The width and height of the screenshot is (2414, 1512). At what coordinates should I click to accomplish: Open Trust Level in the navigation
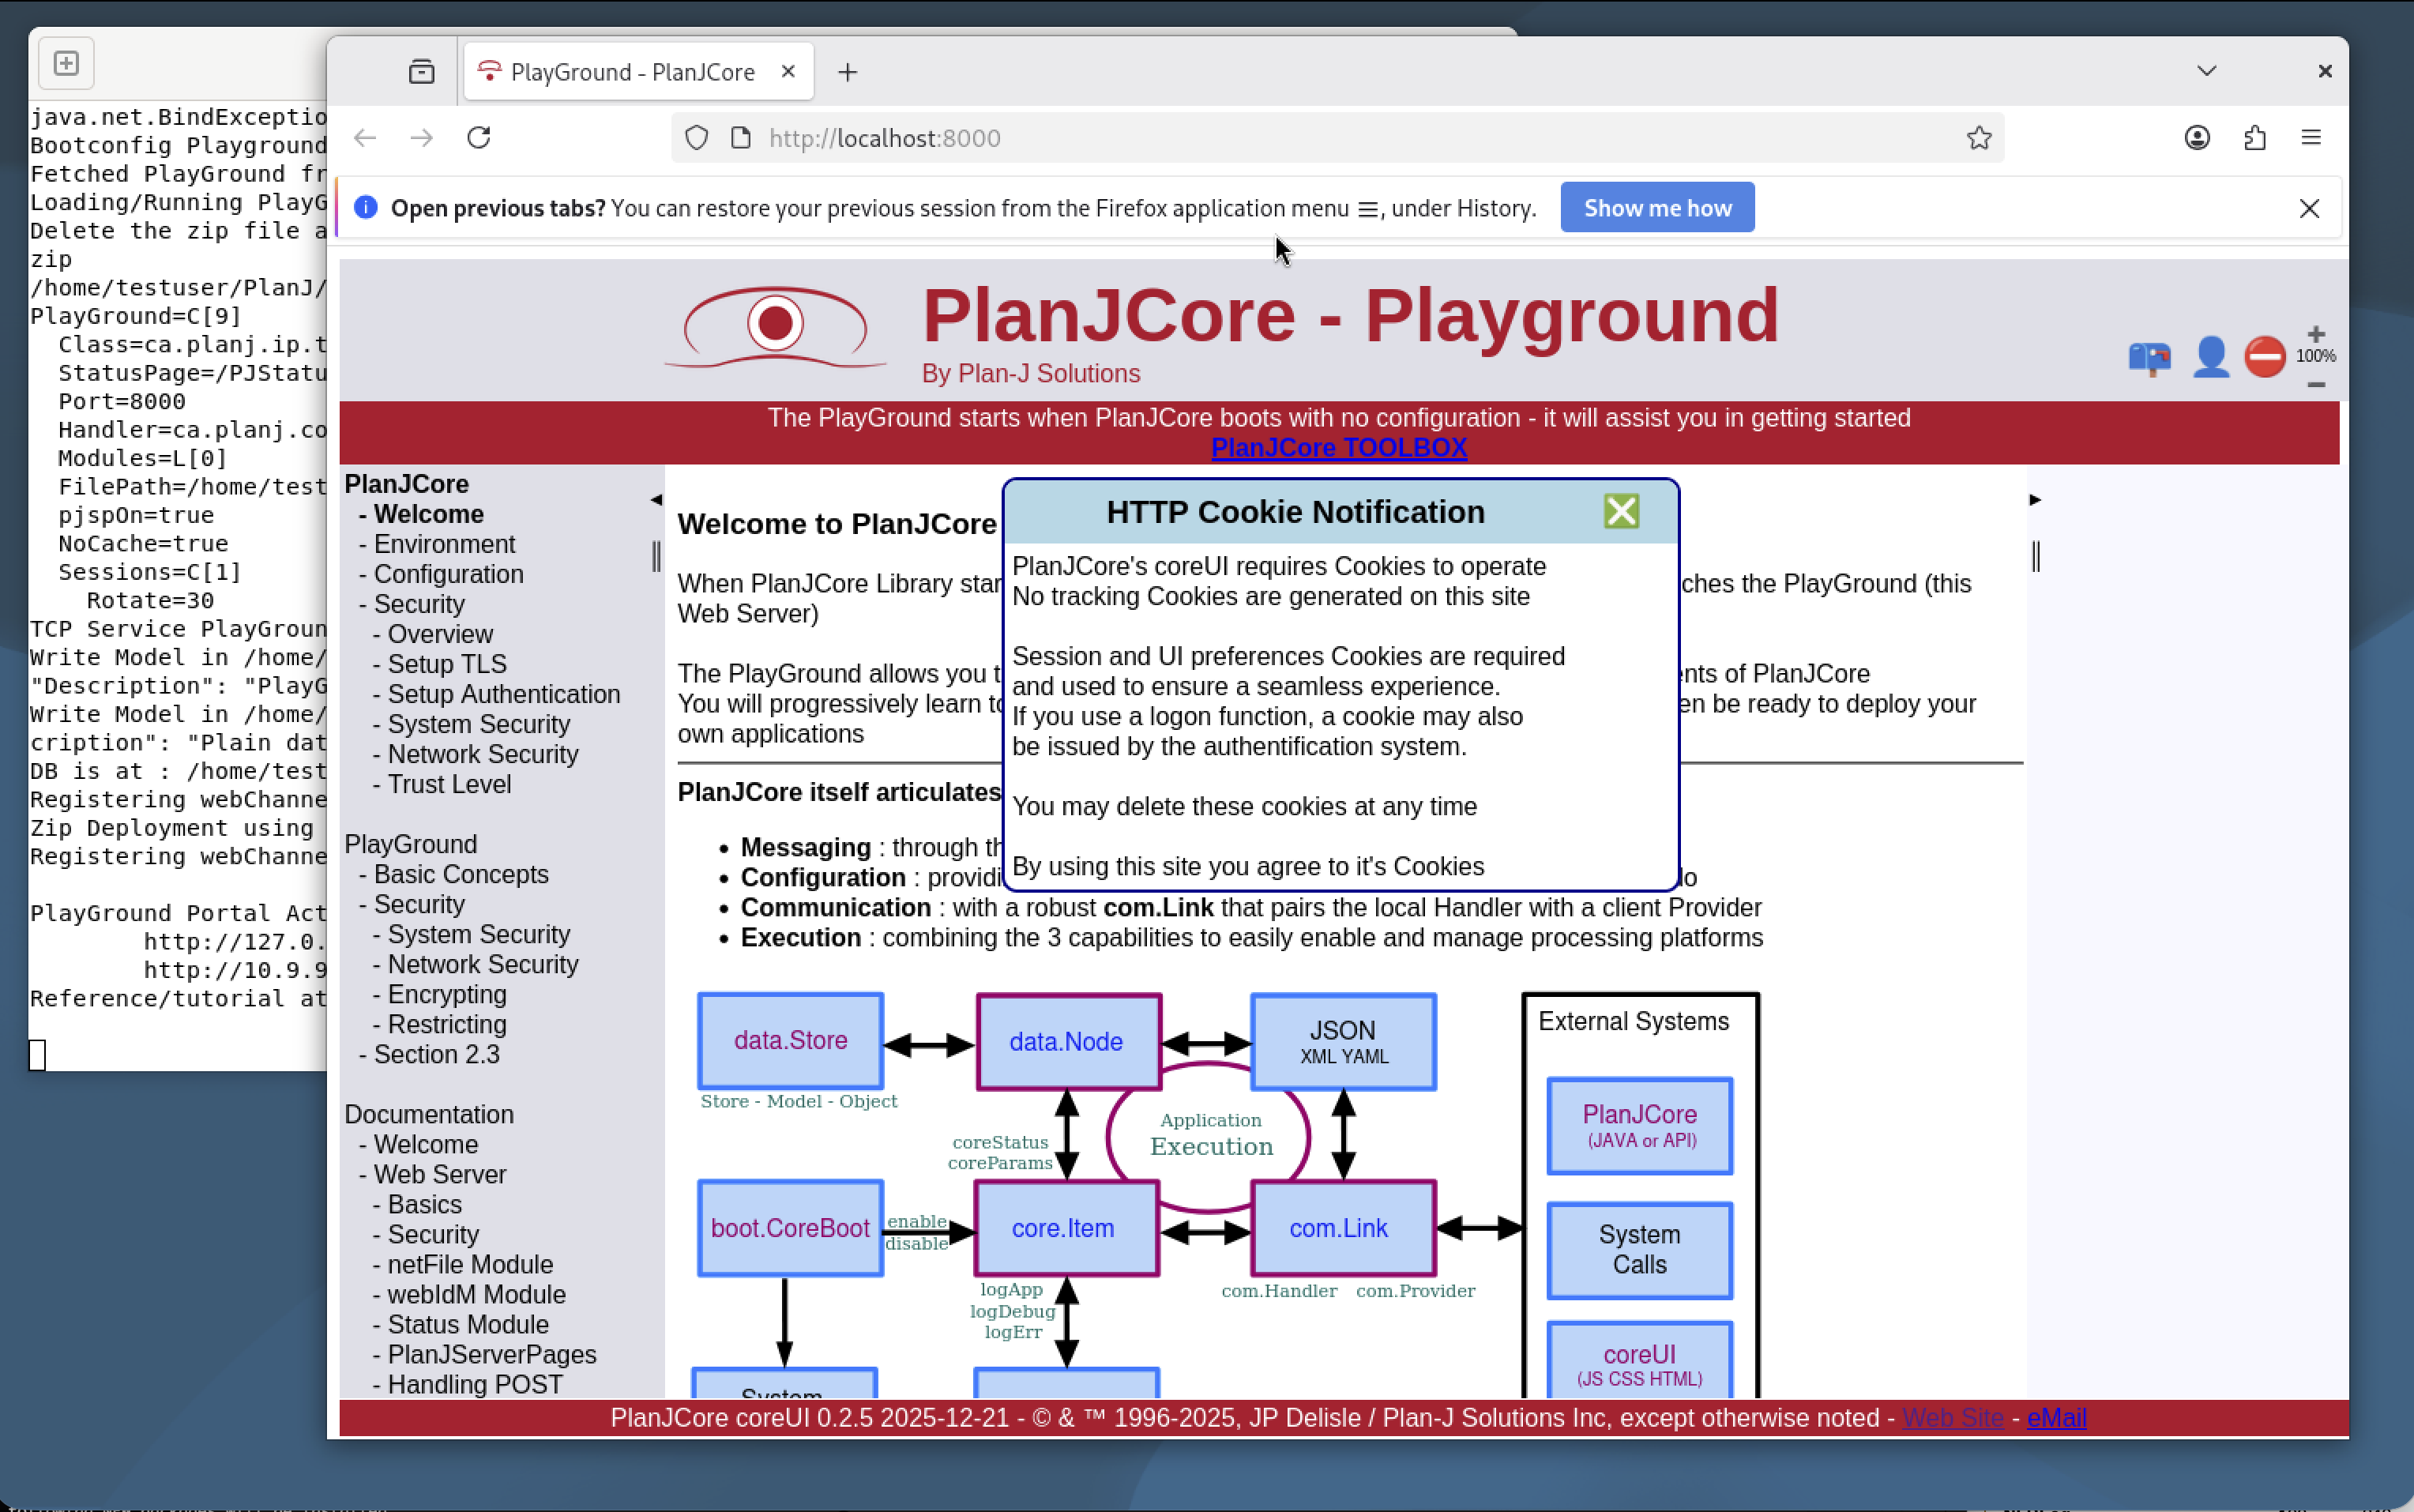pyautogui.click(x=449, y=784)
